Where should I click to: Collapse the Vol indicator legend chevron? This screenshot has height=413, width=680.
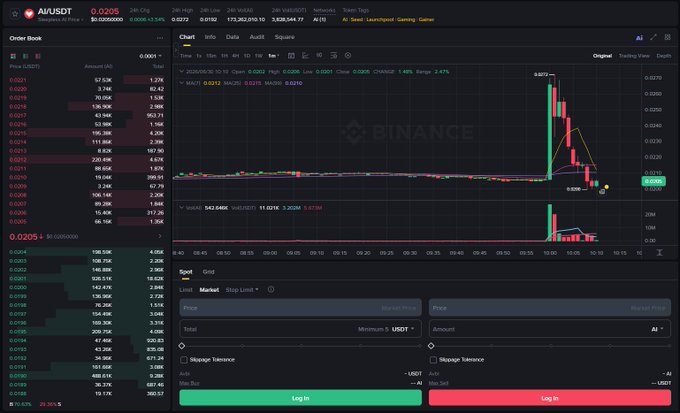(182, 208)
